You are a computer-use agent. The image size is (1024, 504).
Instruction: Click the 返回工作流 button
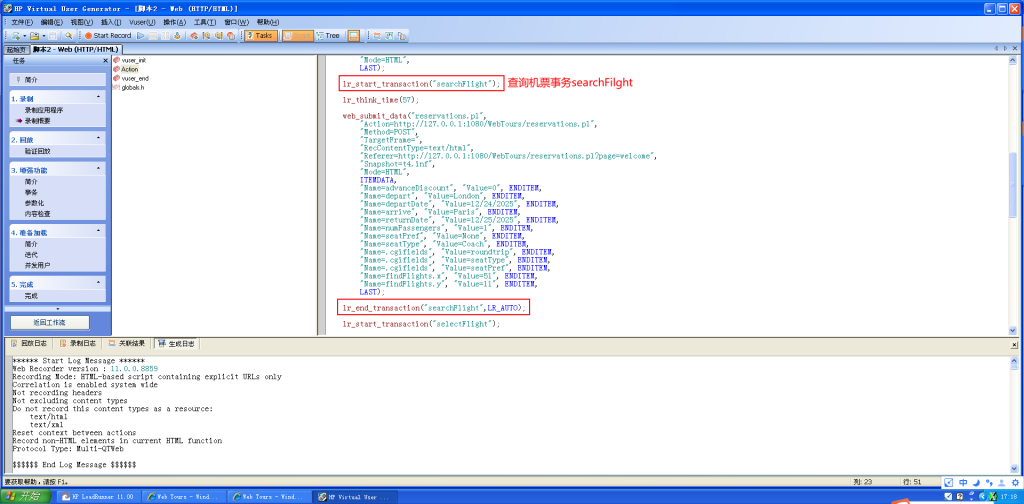click(49, 323)
